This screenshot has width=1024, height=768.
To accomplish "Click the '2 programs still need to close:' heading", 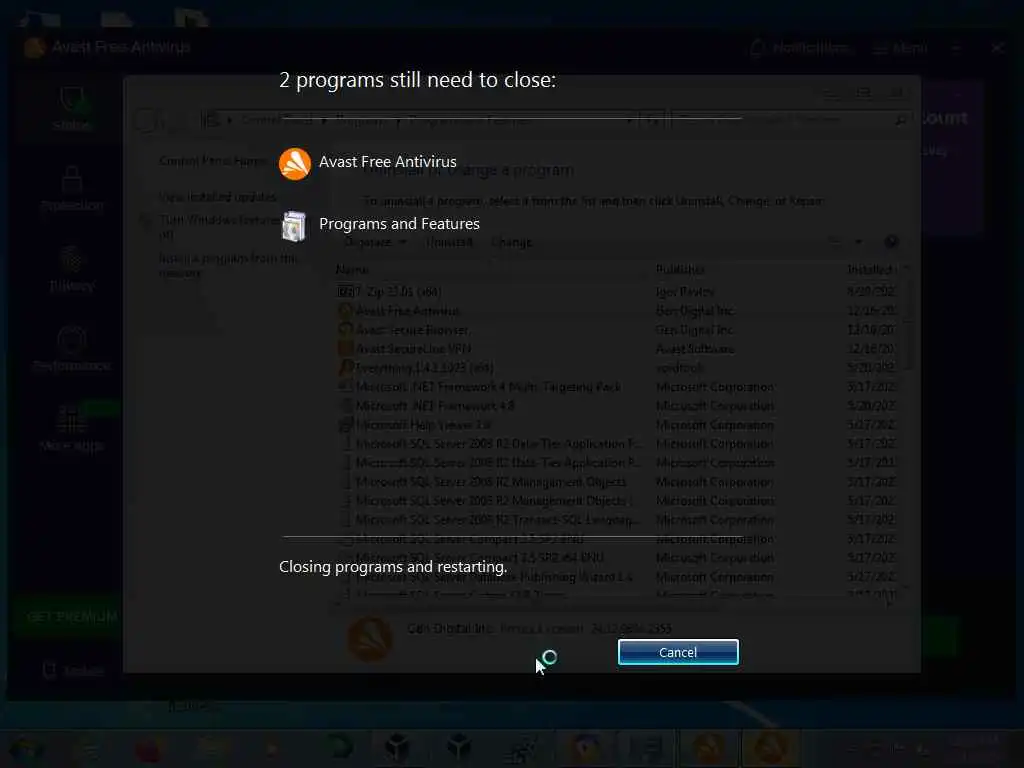I will click(x=417, y=80).
